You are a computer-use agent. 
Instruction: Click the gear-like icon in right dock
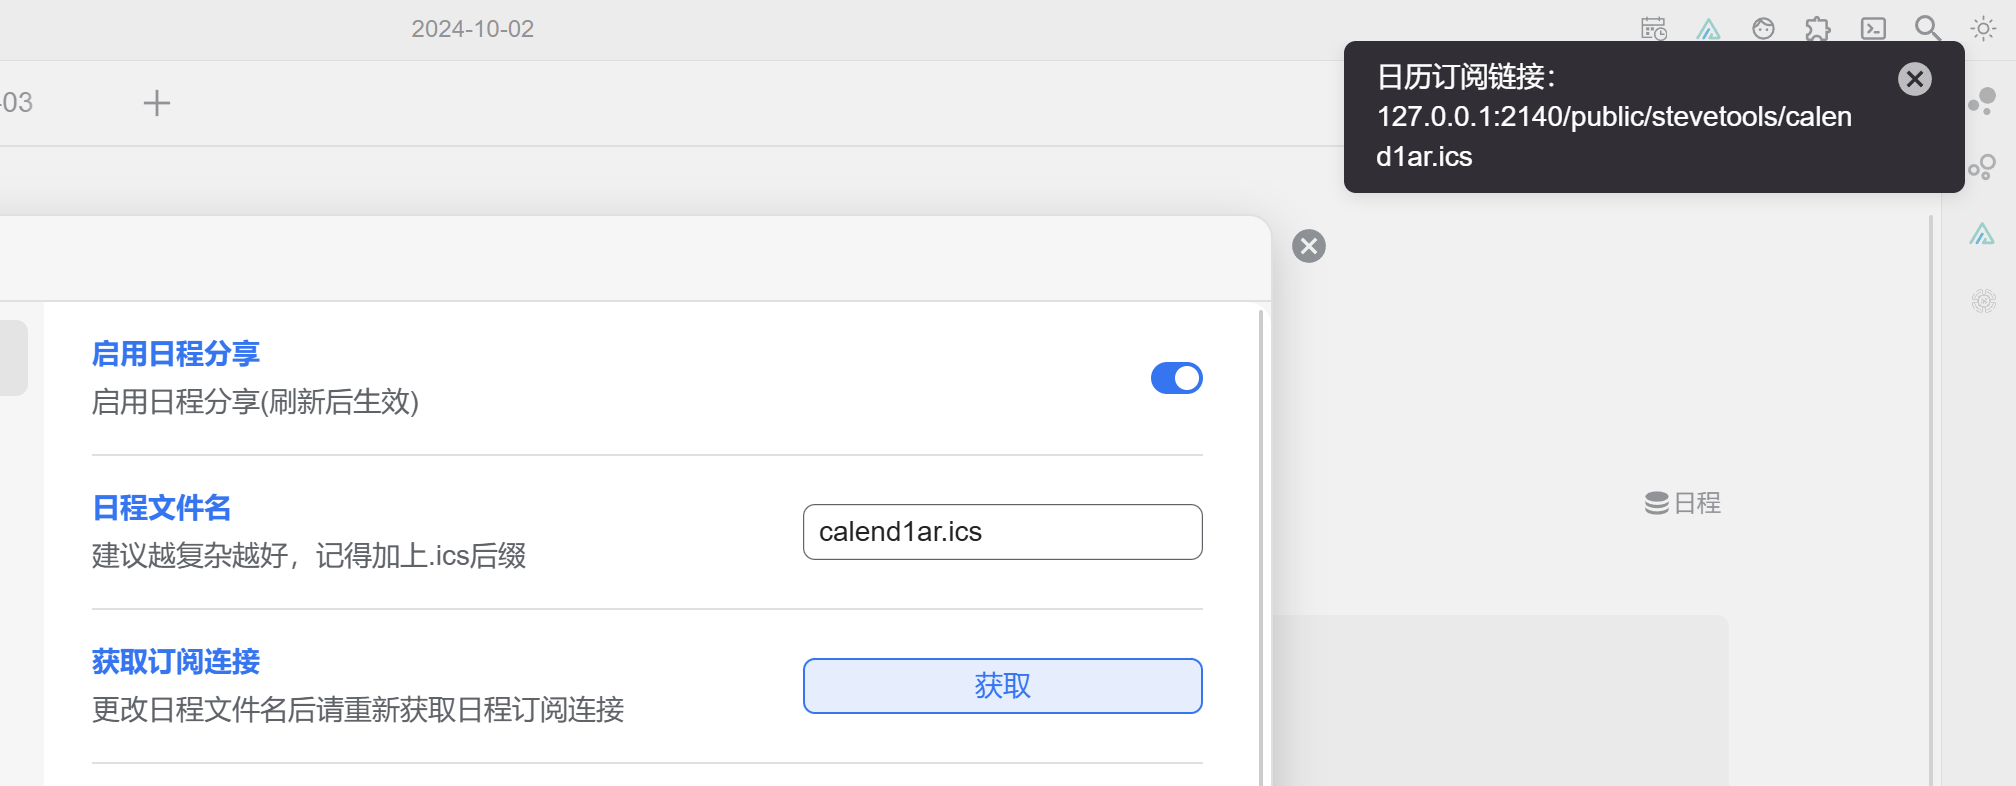[1984, 300]
